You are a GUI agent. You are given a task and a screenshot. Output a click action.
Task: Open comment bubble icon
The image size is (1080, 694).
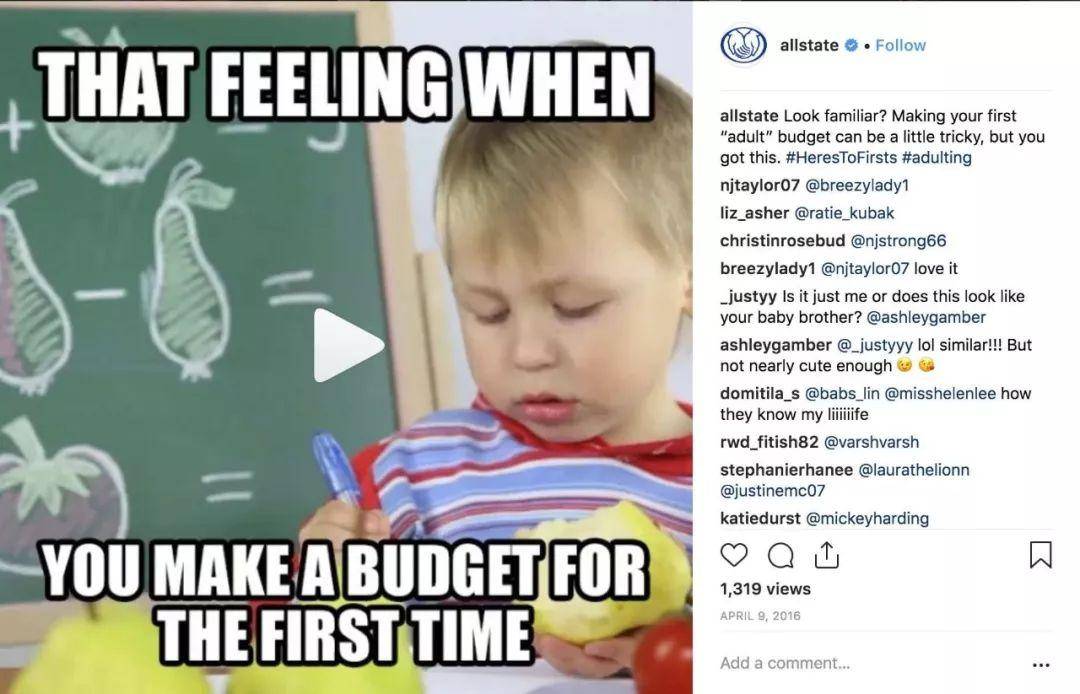tap(780, 555)
